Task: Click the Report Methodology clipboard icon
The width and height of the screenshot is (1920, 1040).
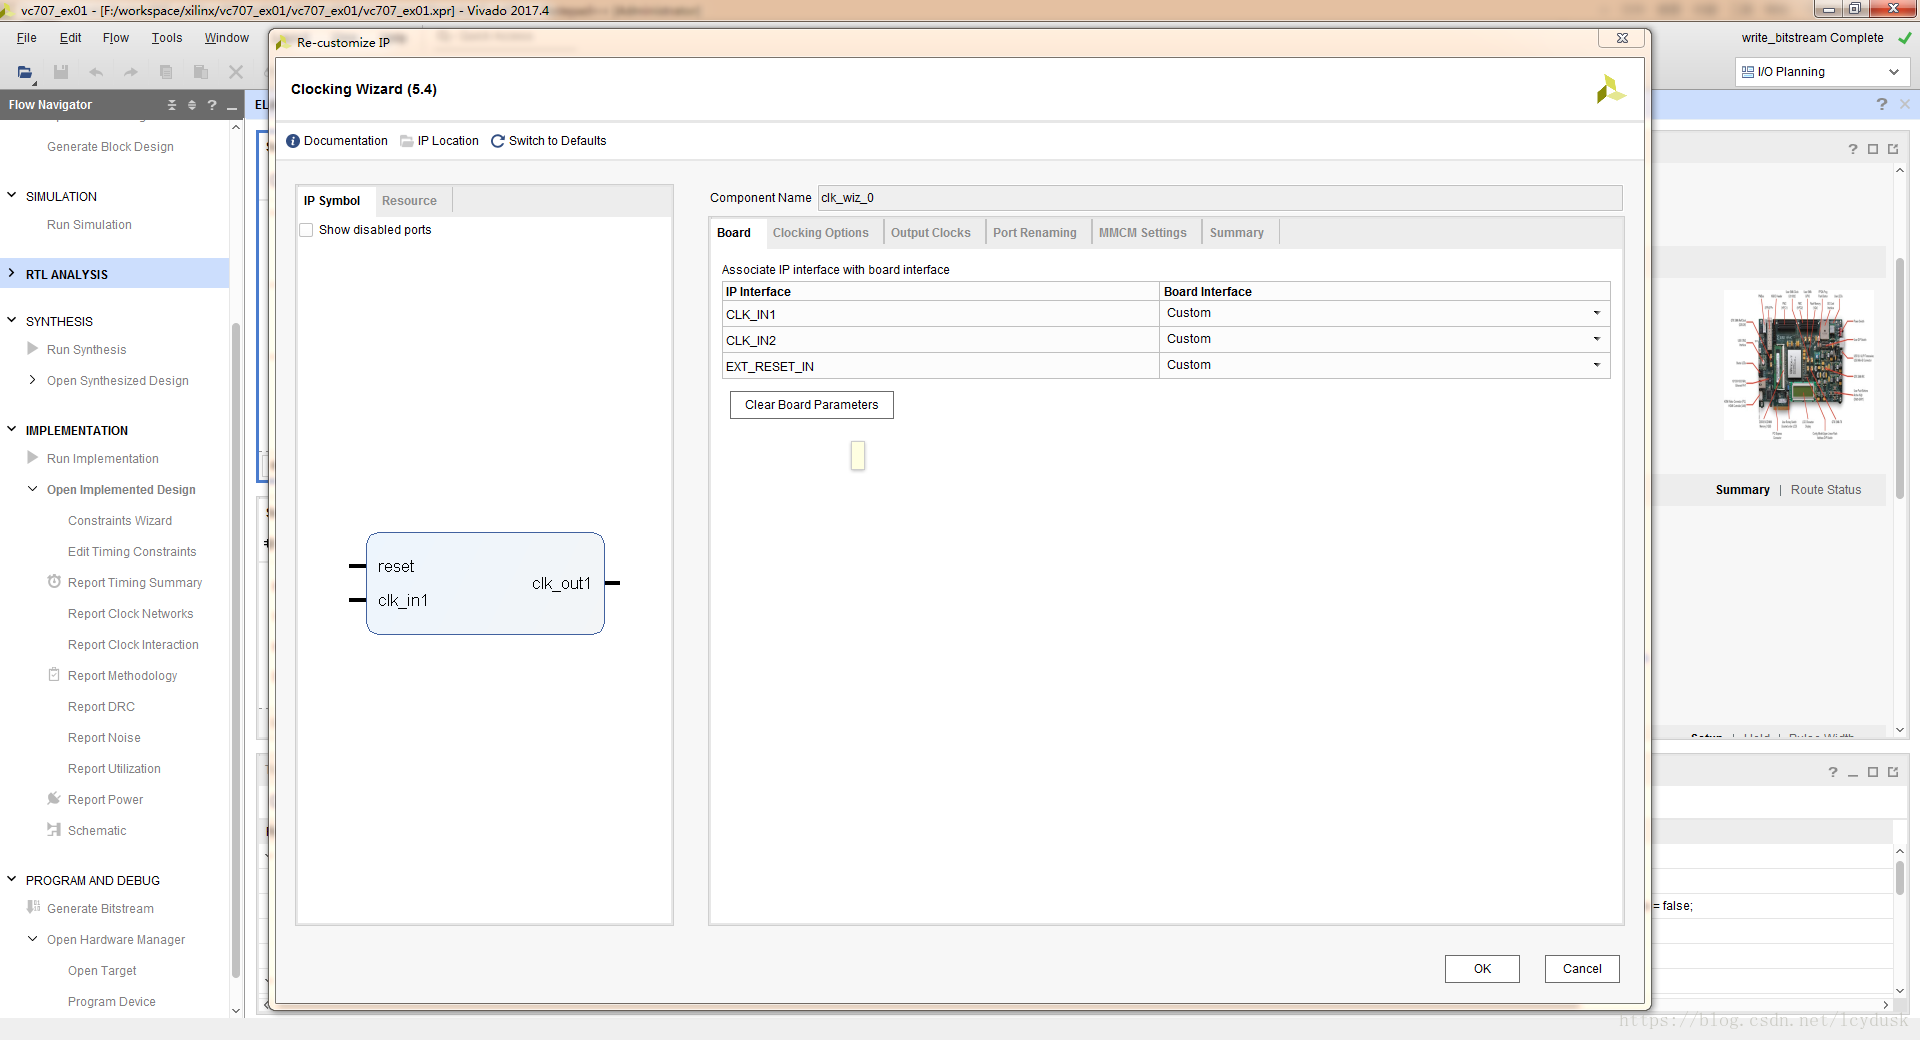Action: click(x=54, y=675)
